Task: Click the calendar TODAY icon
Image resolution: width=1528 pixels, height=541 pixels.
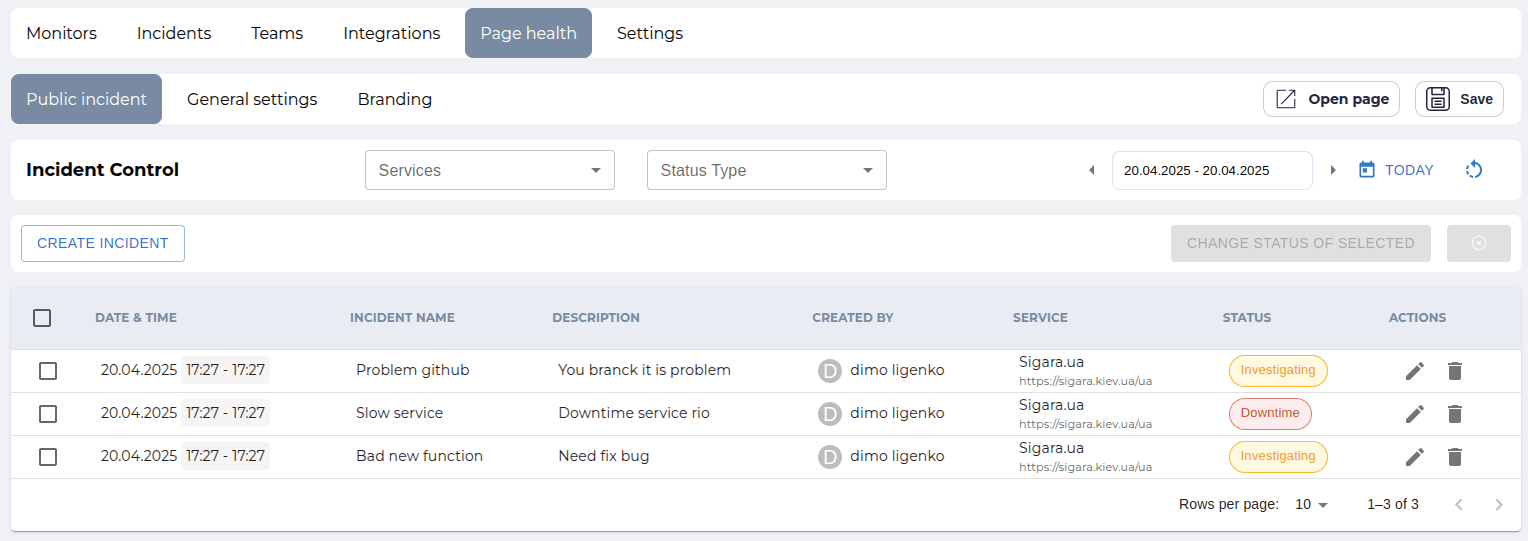Action: (1367, 170)
